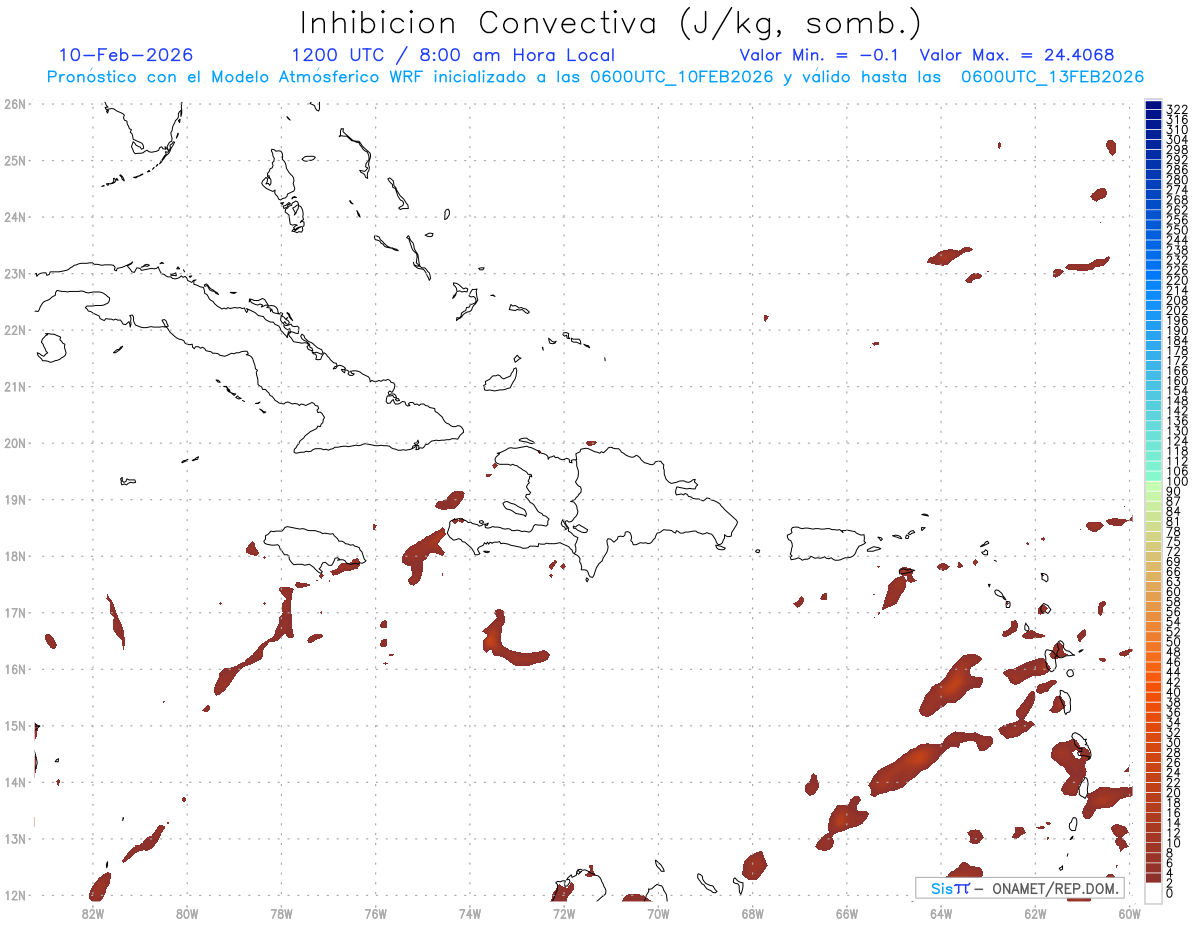Click latitude label '13N'
The height and width of the screenshot is (927, 1200).
(15, 839)
